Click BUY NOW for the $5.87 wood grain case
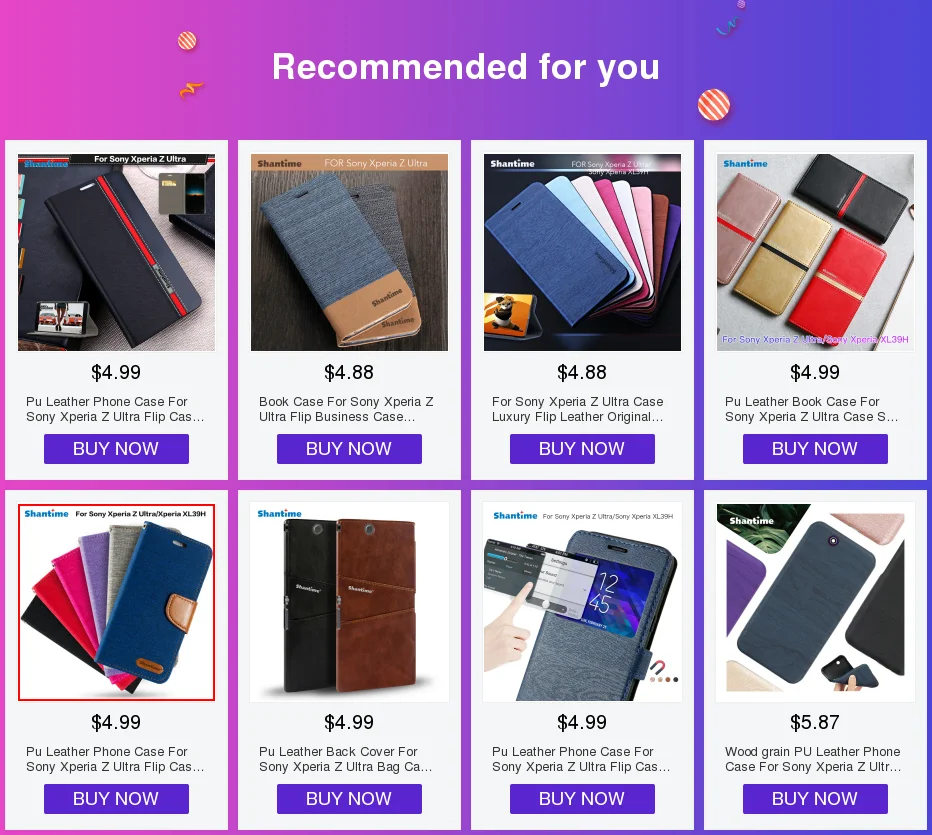 (x=816, y=799)
